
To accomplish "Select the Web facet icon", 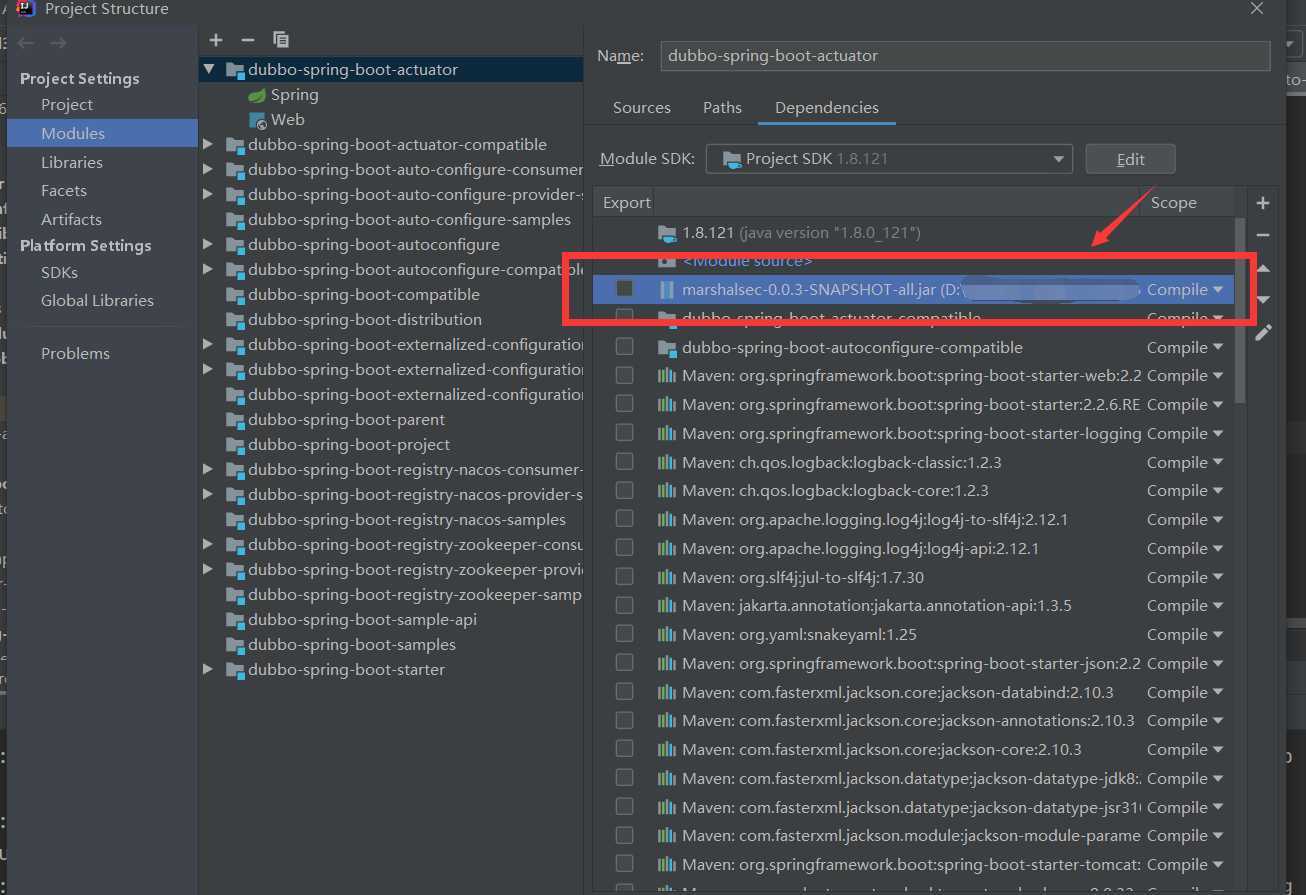I will (257, 120).
